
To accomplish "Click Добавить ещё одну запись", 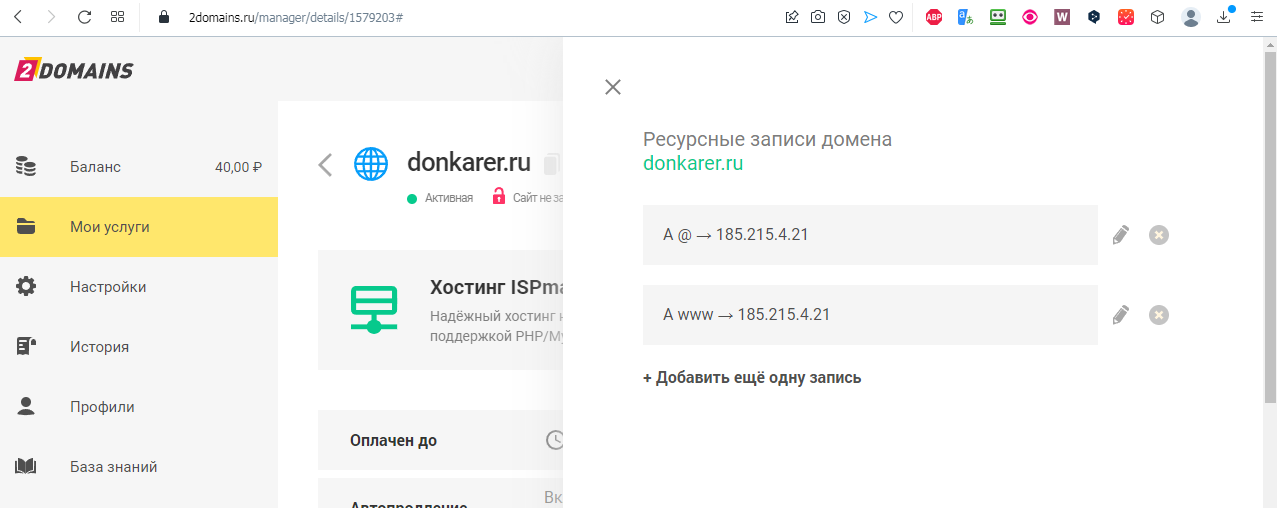I will click(752, 378).
